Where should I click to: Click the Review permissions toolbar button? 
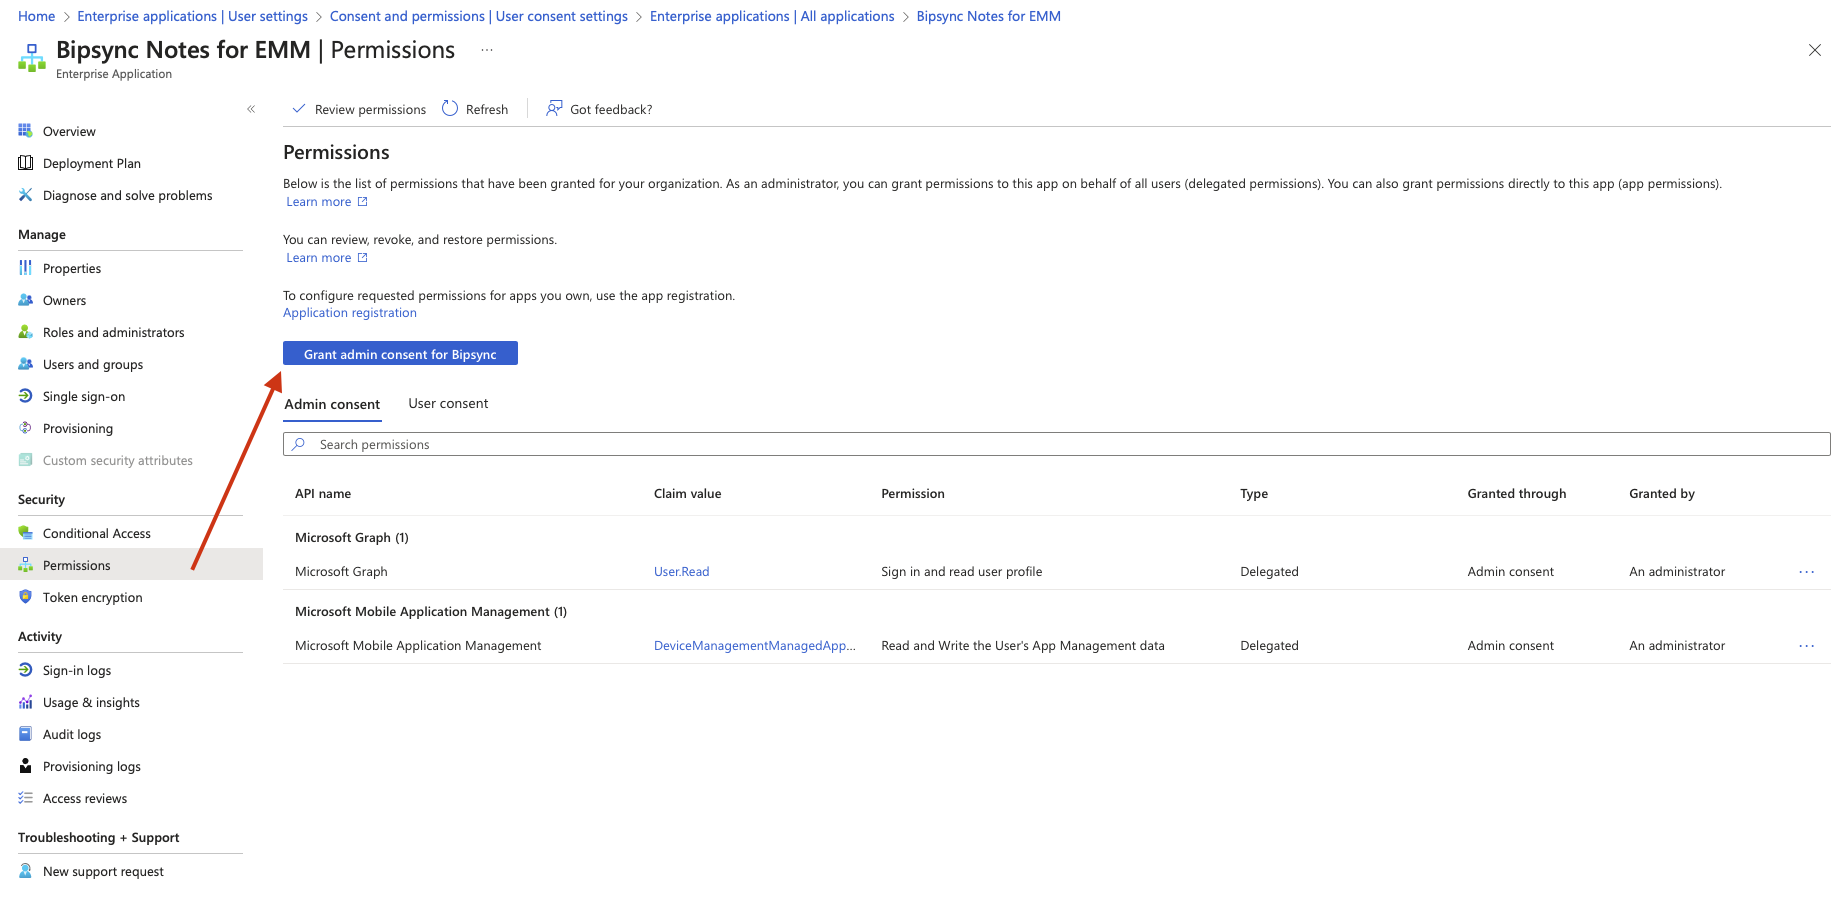pyautogui.click(x=359, y=109)
